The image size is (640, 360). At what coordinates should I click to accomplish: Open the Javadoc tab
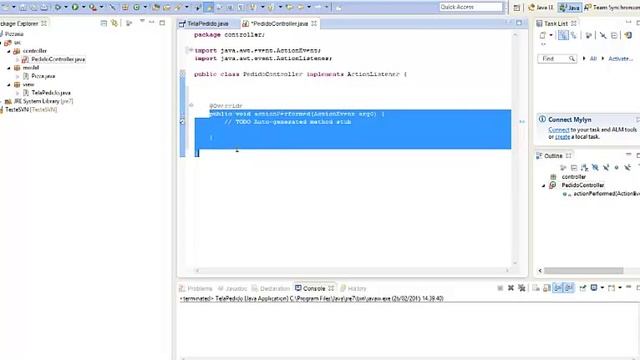[x=232, y=289]
